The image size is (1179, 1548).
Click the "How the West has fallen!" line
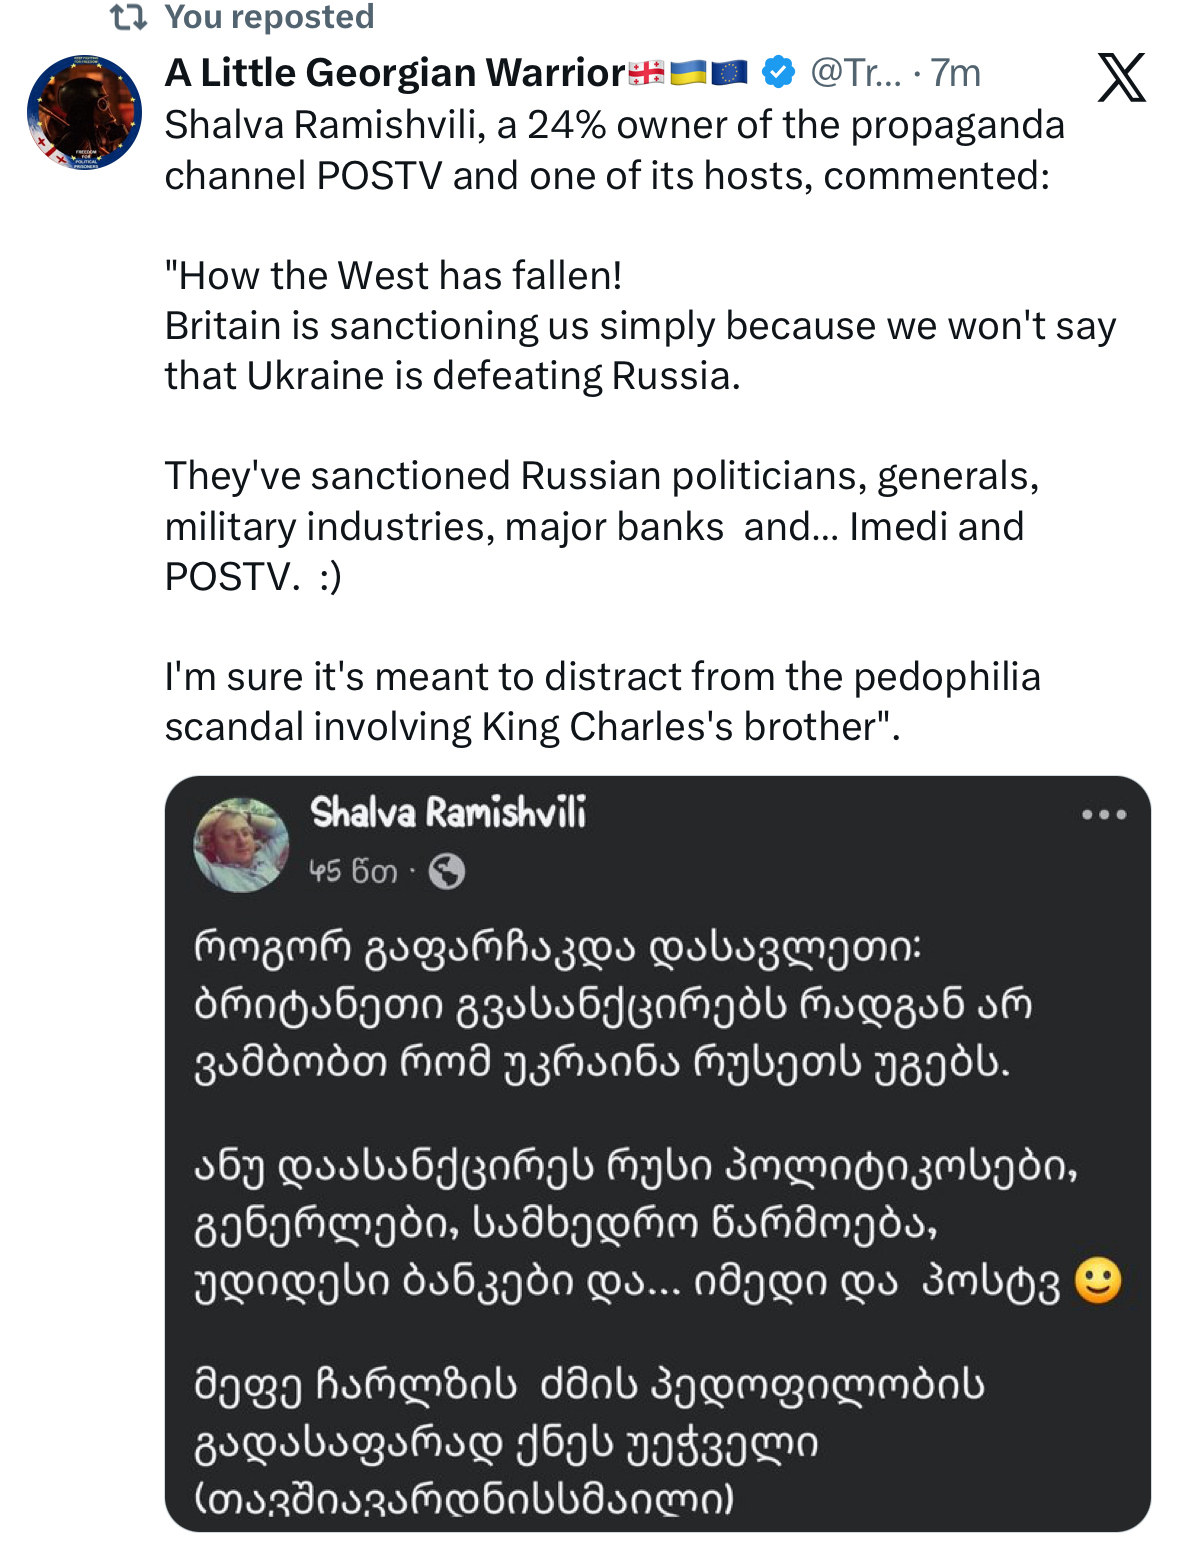(x=394, y=276)
